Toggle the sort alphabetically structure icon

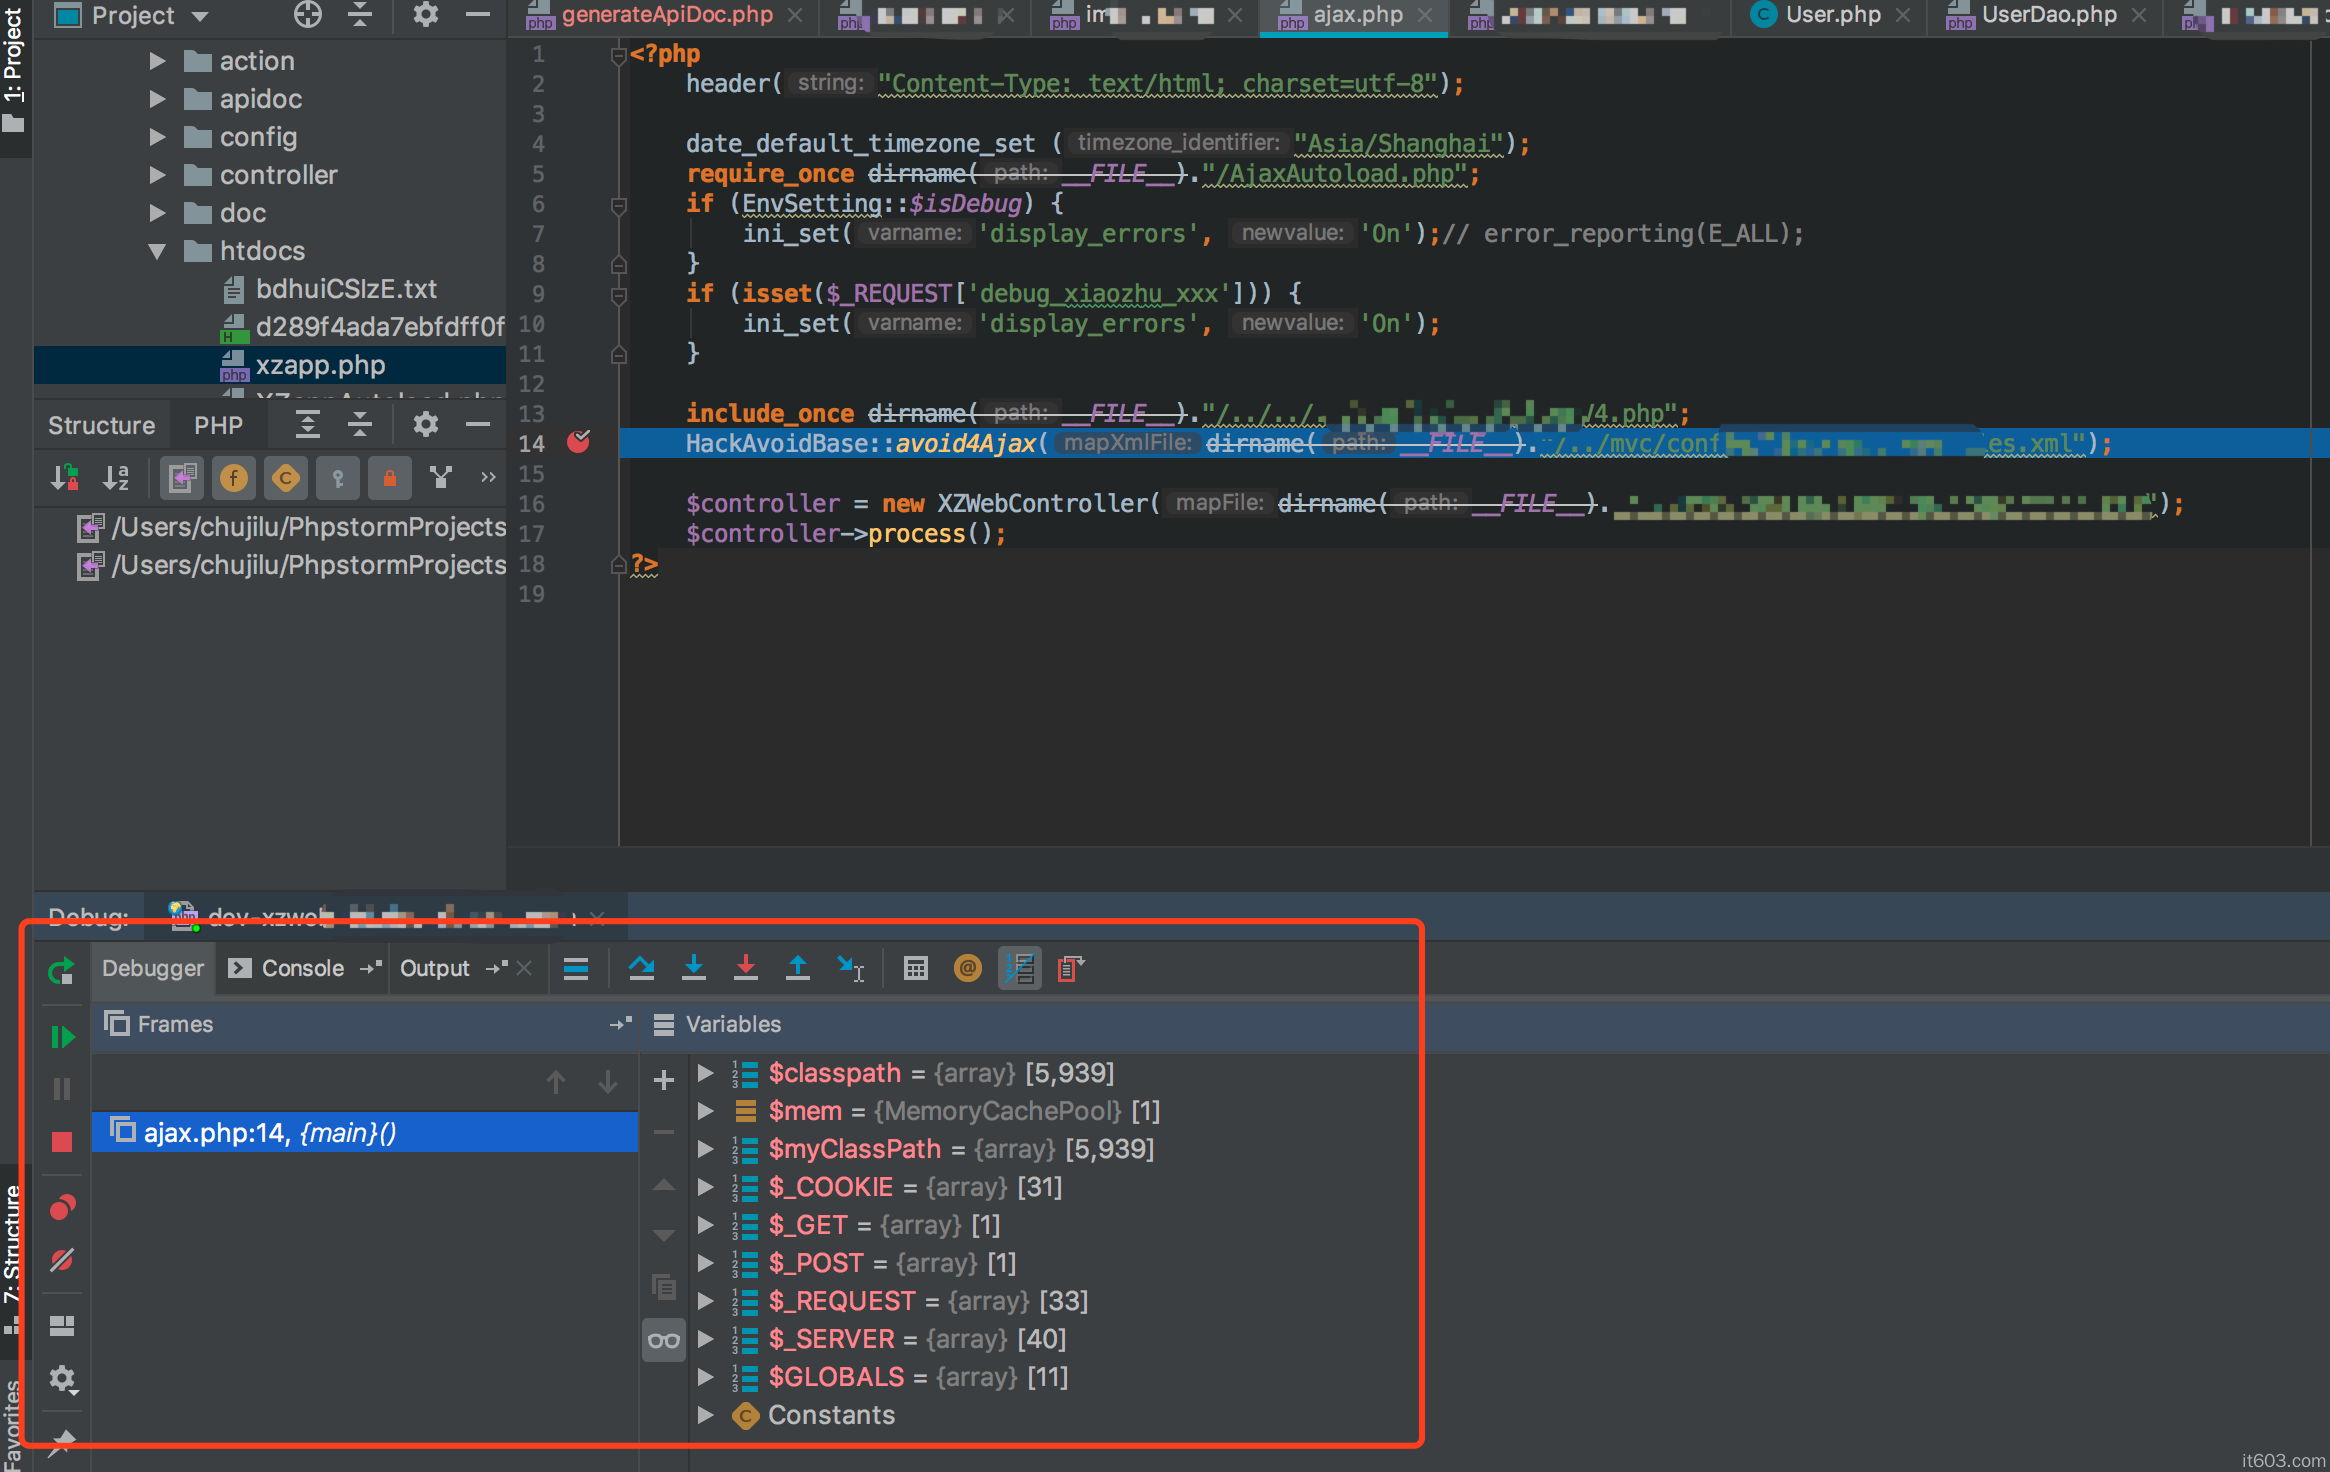(x=116, y=478)
